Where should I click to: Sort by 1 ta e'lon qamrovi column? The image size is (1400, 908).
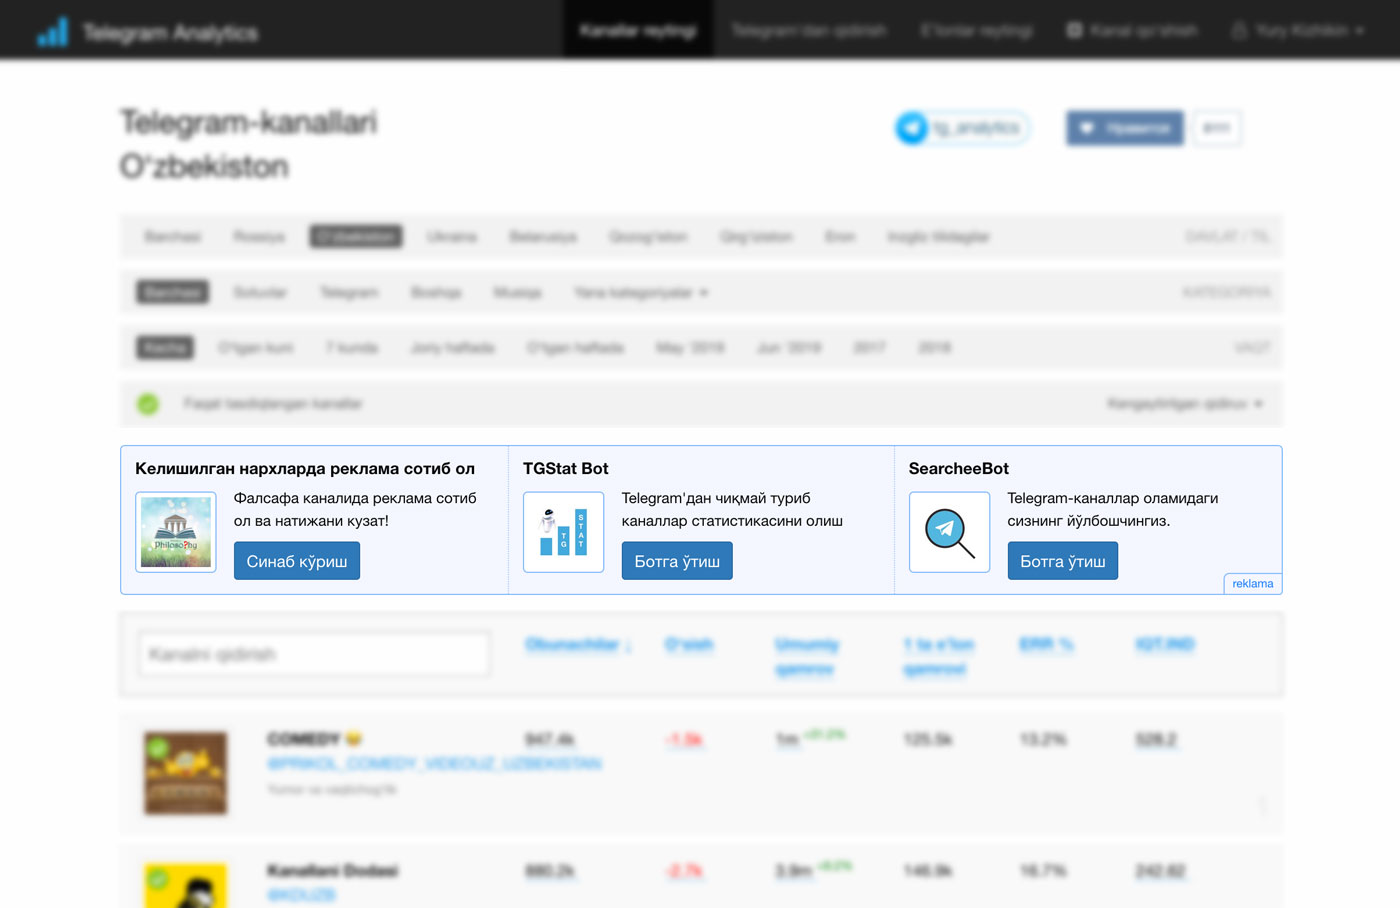coord(938,657)
